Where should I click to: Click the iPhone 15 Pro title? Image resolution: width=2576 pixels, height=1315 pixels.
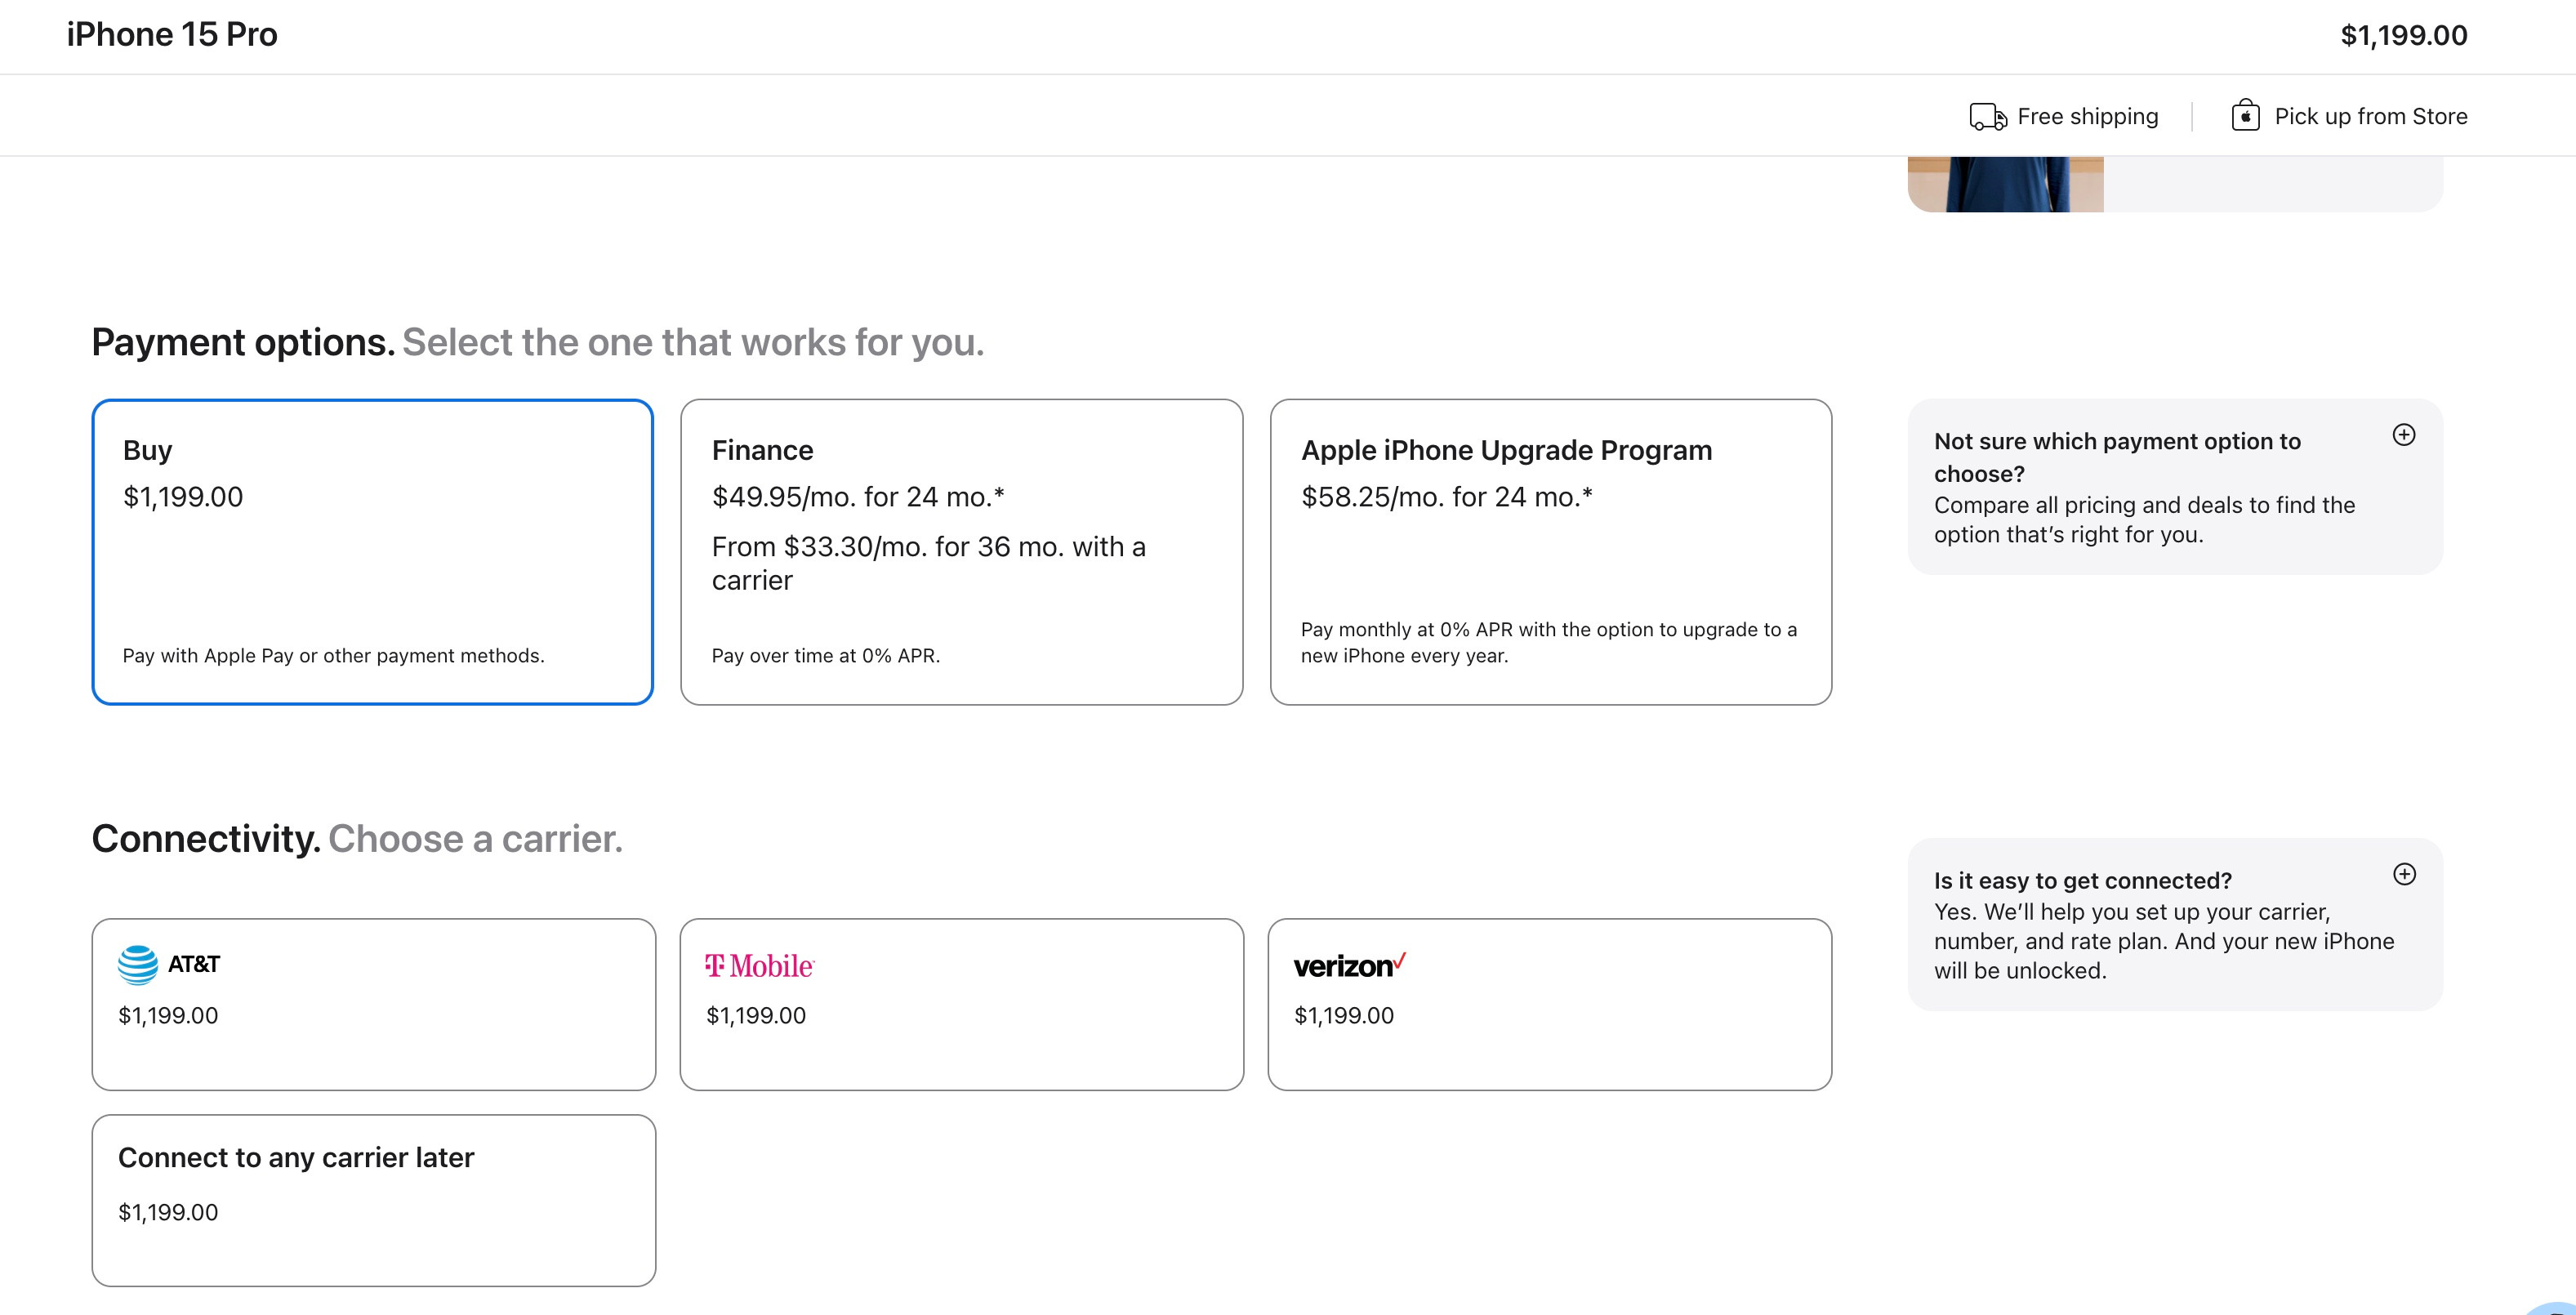tap(172, 35)
